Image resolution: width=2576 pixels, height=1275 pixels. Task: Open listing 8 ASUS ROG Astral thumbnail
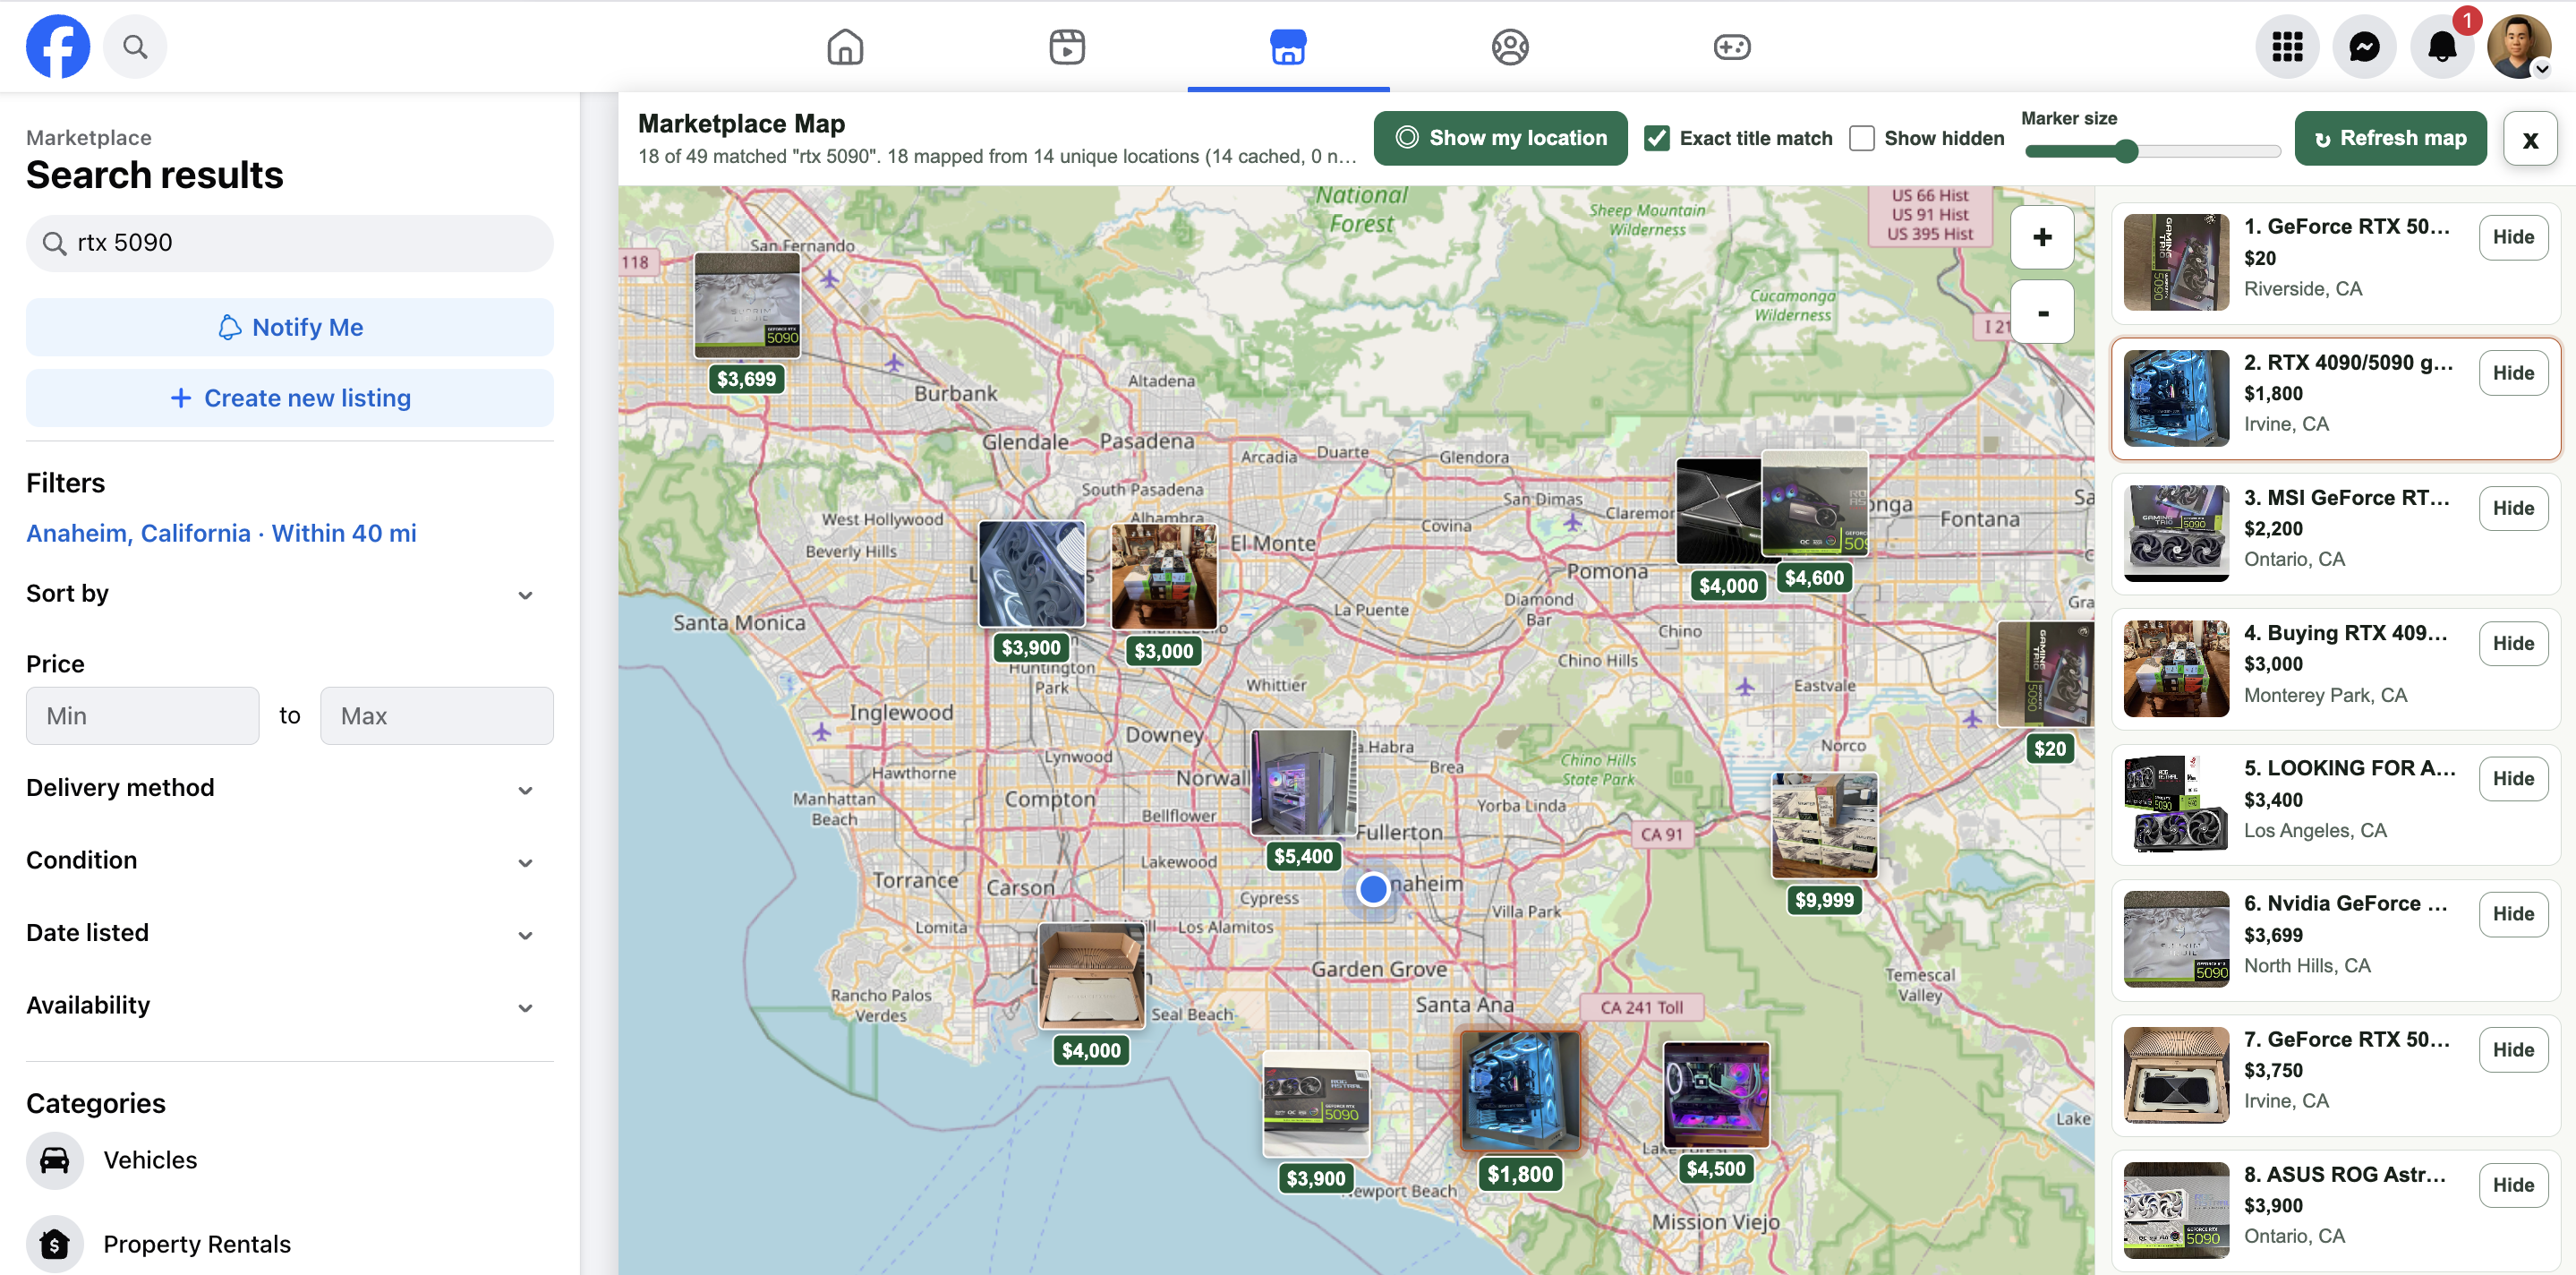[2176, 1210]
